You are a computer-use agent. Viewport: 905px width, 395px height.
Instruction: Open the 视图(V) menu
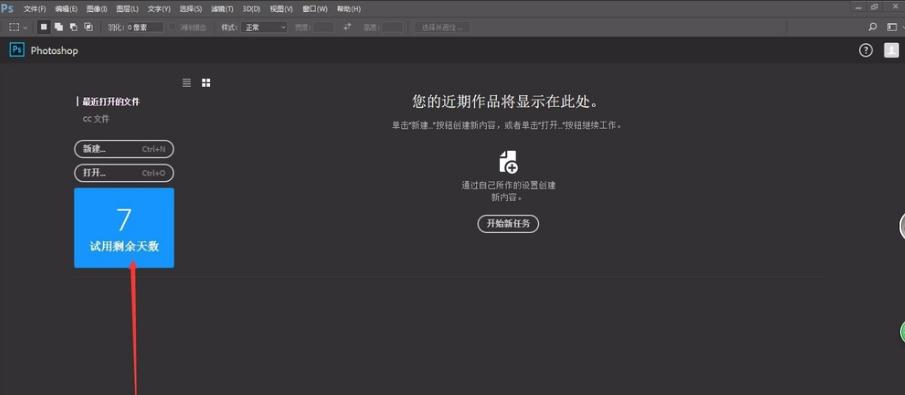coord(281,9)
